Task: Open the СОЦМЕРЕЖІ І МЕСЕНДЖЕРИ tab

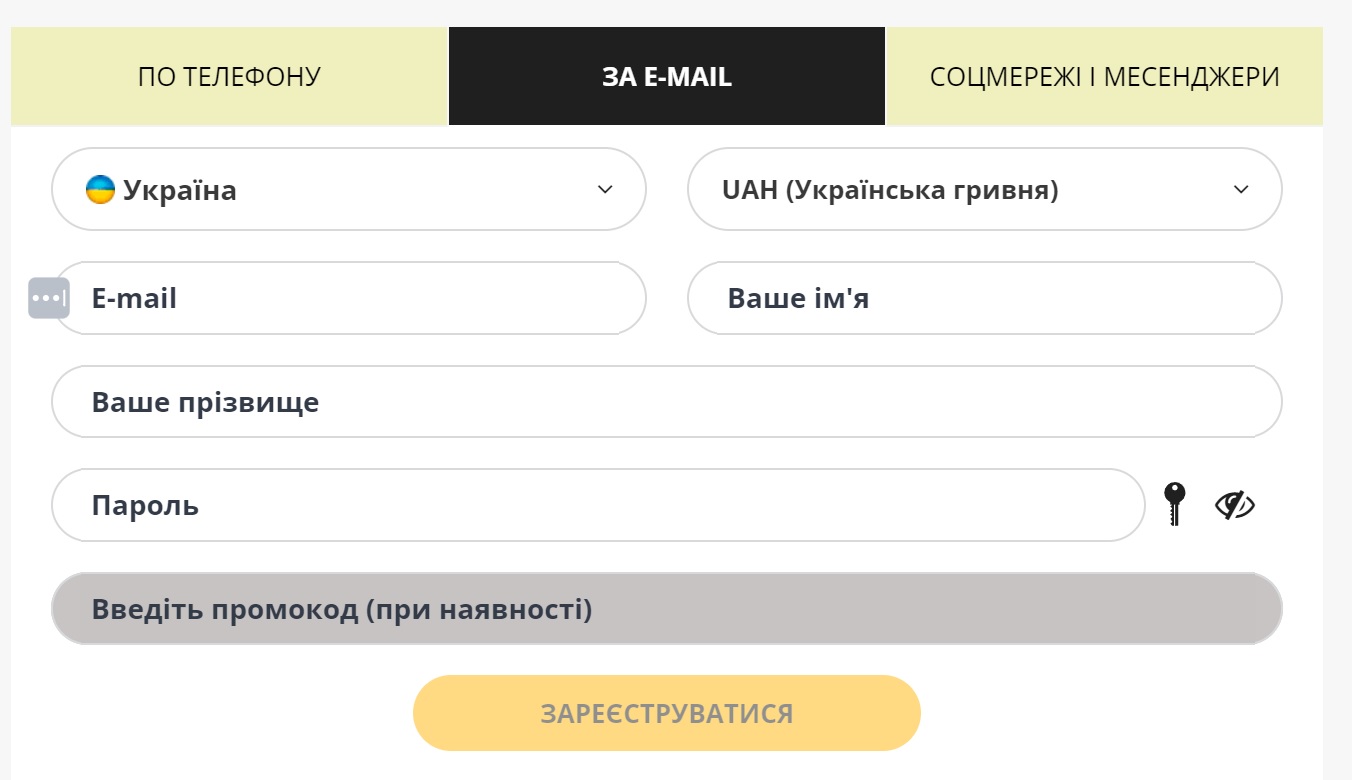Action: pyautogui.click(x=1105, y=77)
